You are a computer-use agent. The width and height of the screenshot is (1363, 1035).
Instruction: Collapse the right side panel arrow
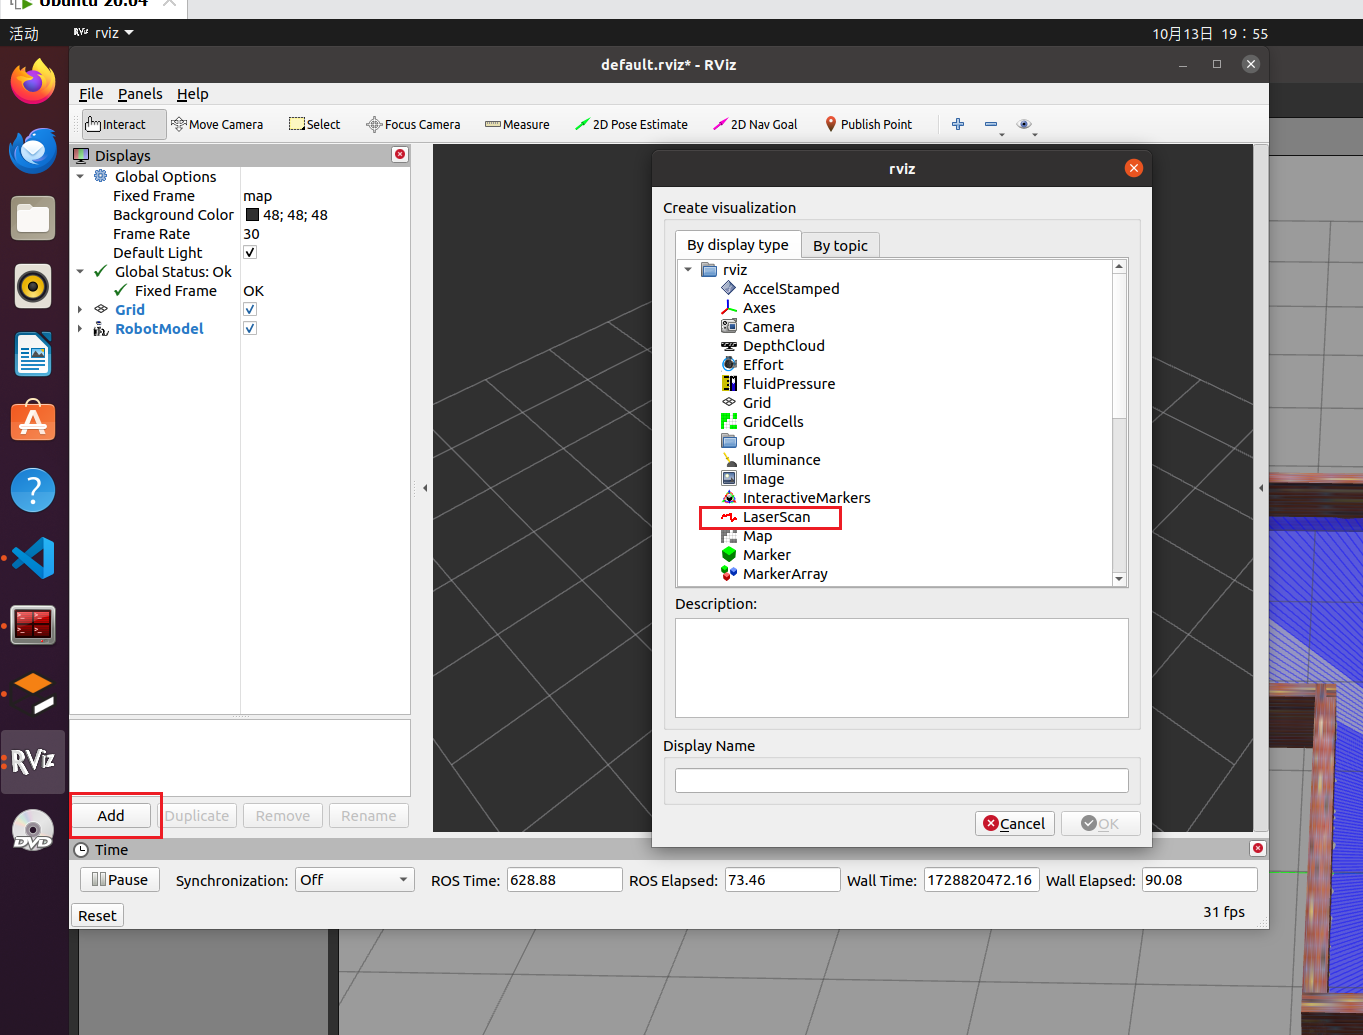(1261, 488)
